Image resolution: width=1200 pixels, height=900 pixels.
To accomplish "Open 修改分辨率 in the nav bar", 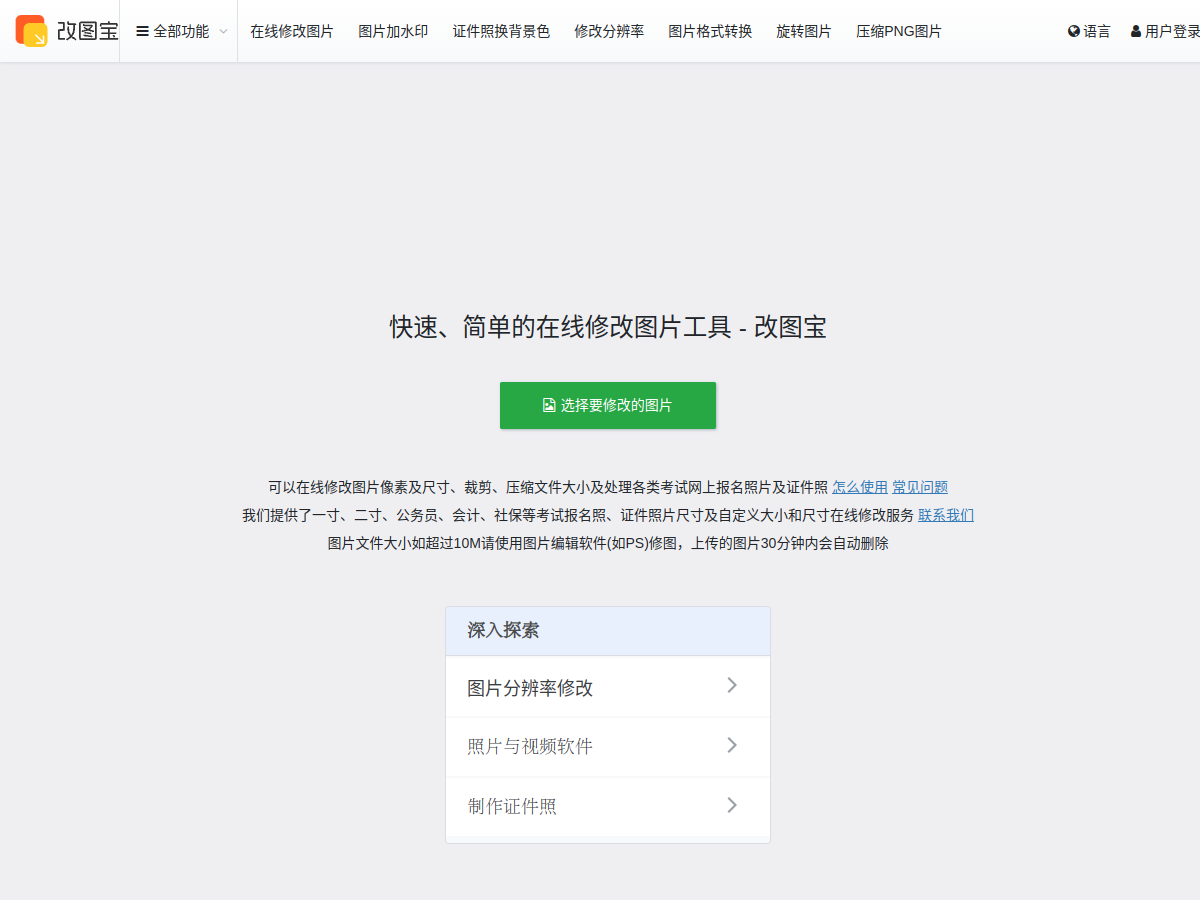I will pos(609,31).
